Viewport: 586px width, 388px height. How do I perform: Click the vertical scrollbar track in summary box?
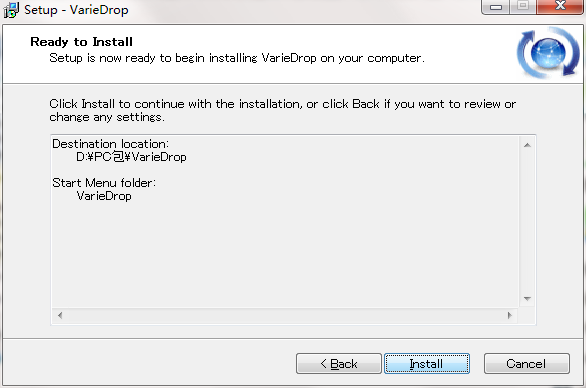pos(527,222)
